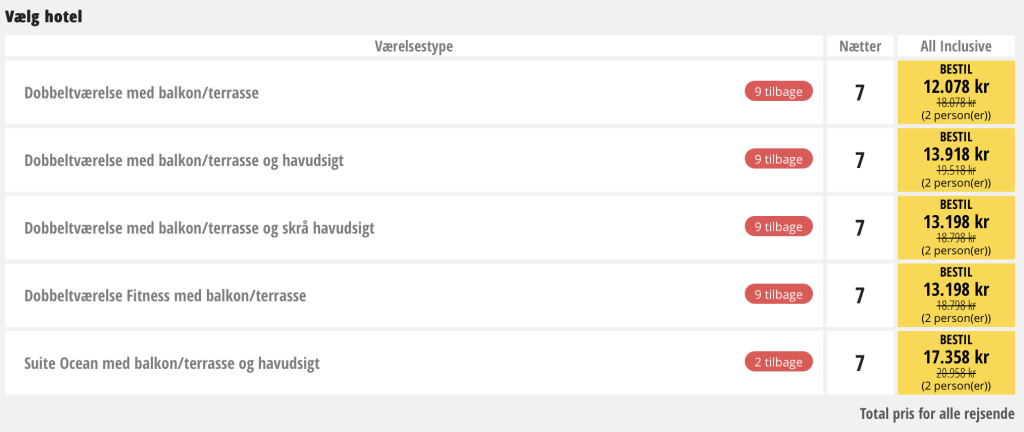
Task: Click the "Nætter" column header
Action: 859,46
